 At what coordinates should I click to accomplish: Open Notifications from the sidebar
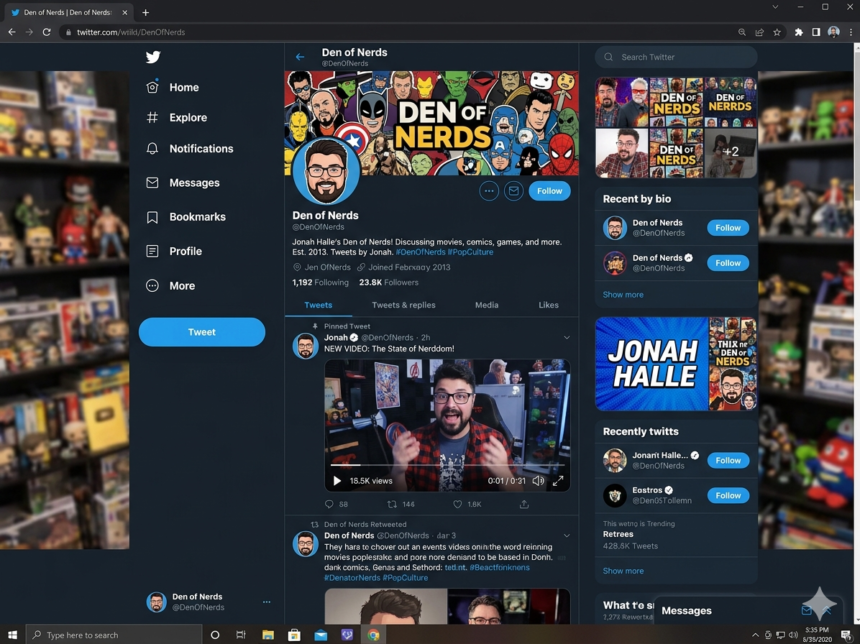click(x=190, y=149)
